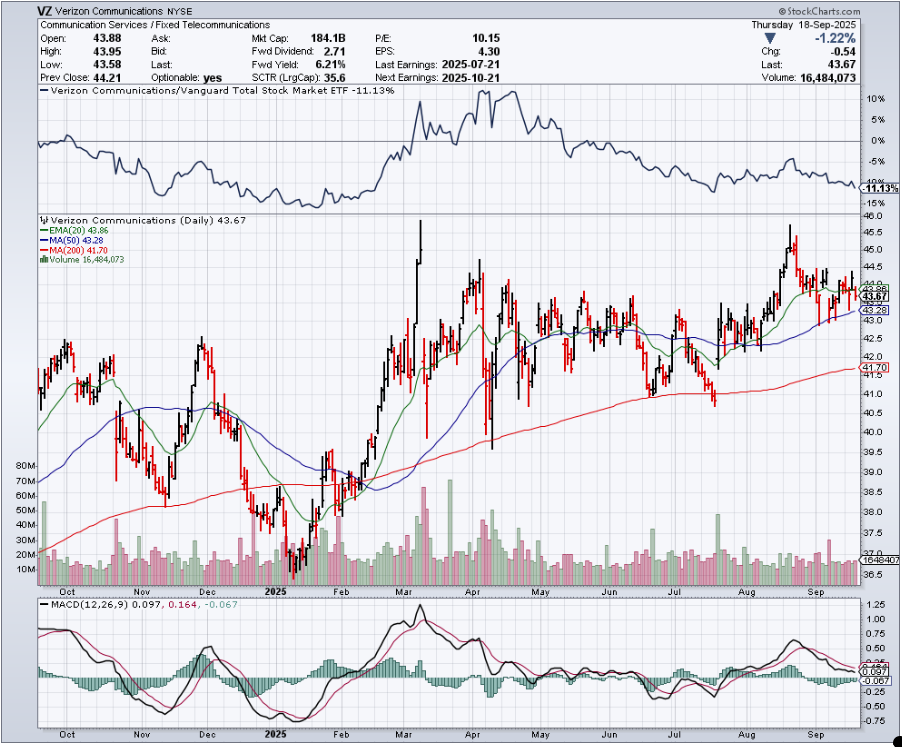Click the 80M volume axis label
The height and width of the screenshot is (747, 902).
coord(26,466)
